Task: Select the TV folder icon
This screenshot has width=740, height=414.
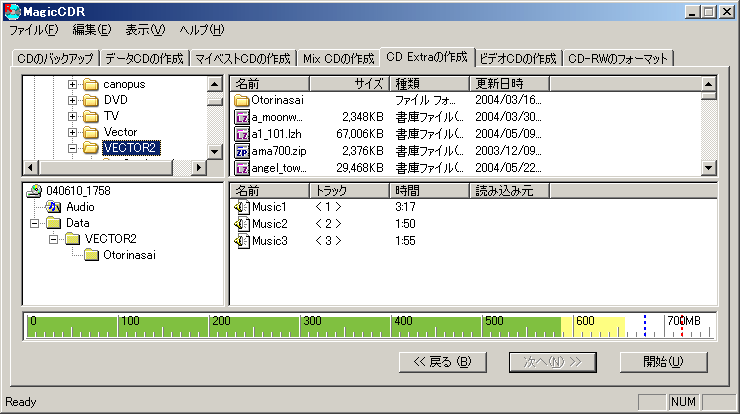Action: (91, 116)
